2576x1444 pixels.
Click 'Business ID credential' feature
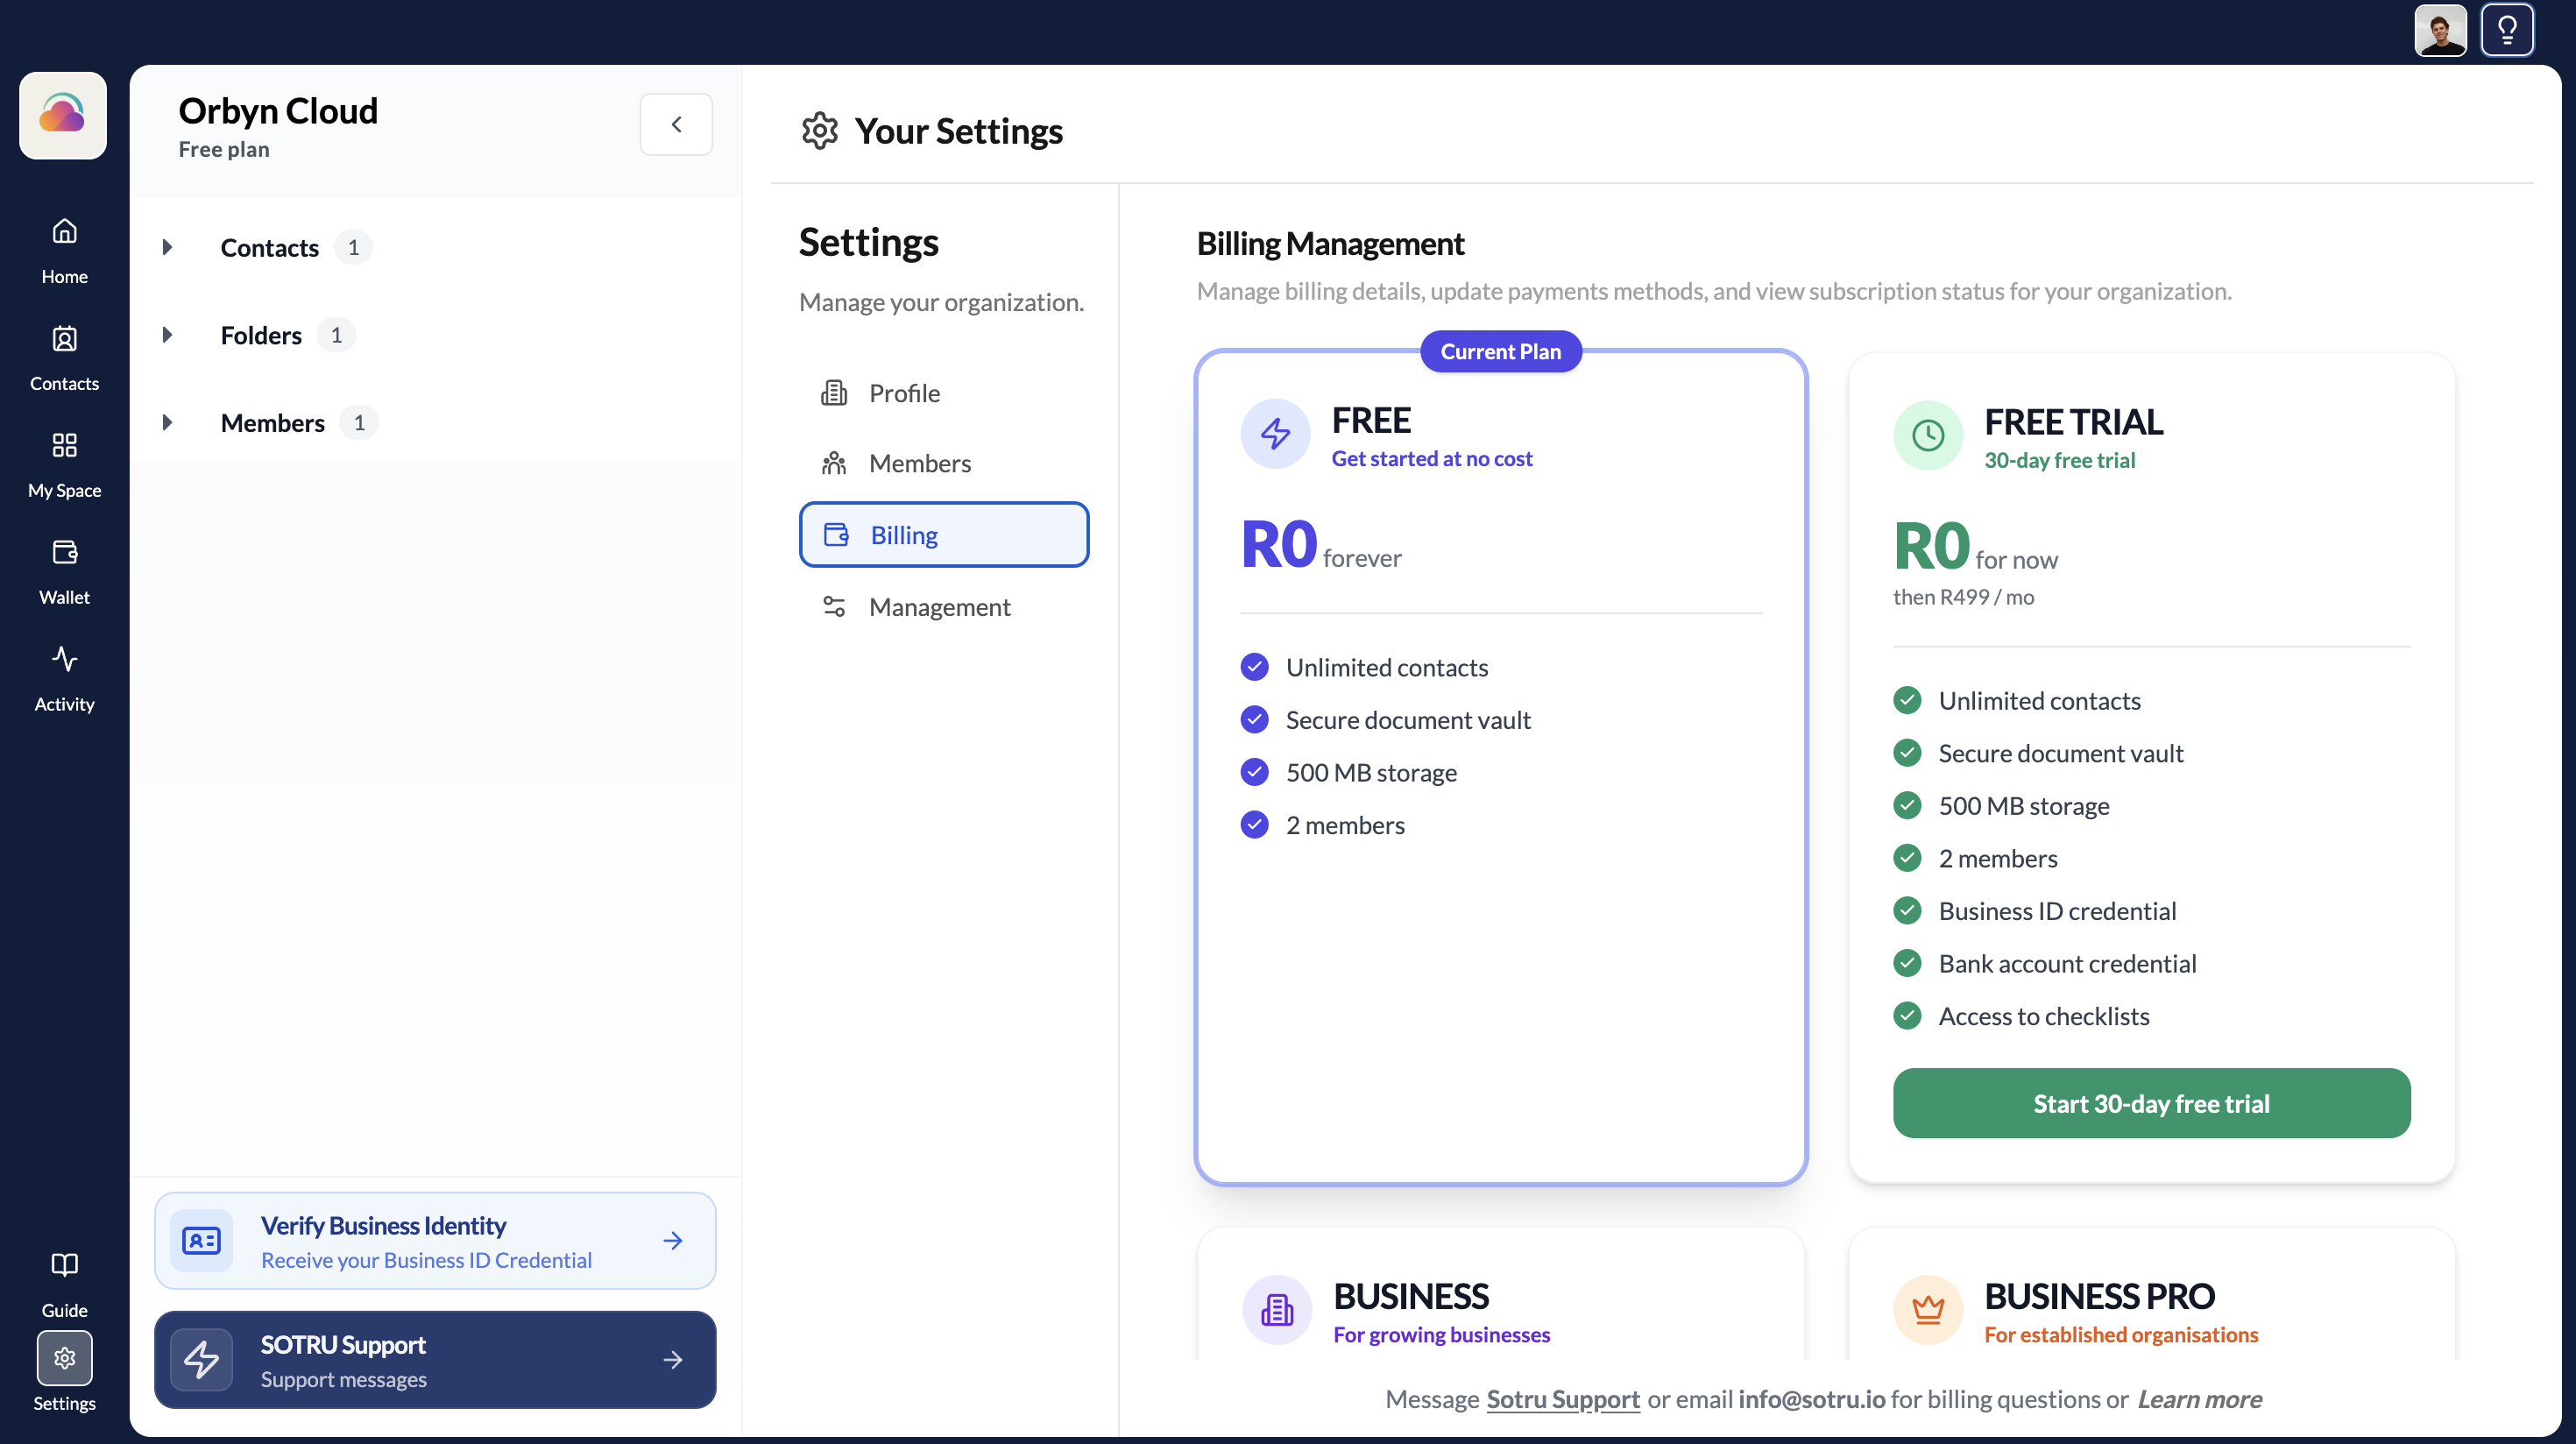pyautogui.click(x=2056, y=911)
